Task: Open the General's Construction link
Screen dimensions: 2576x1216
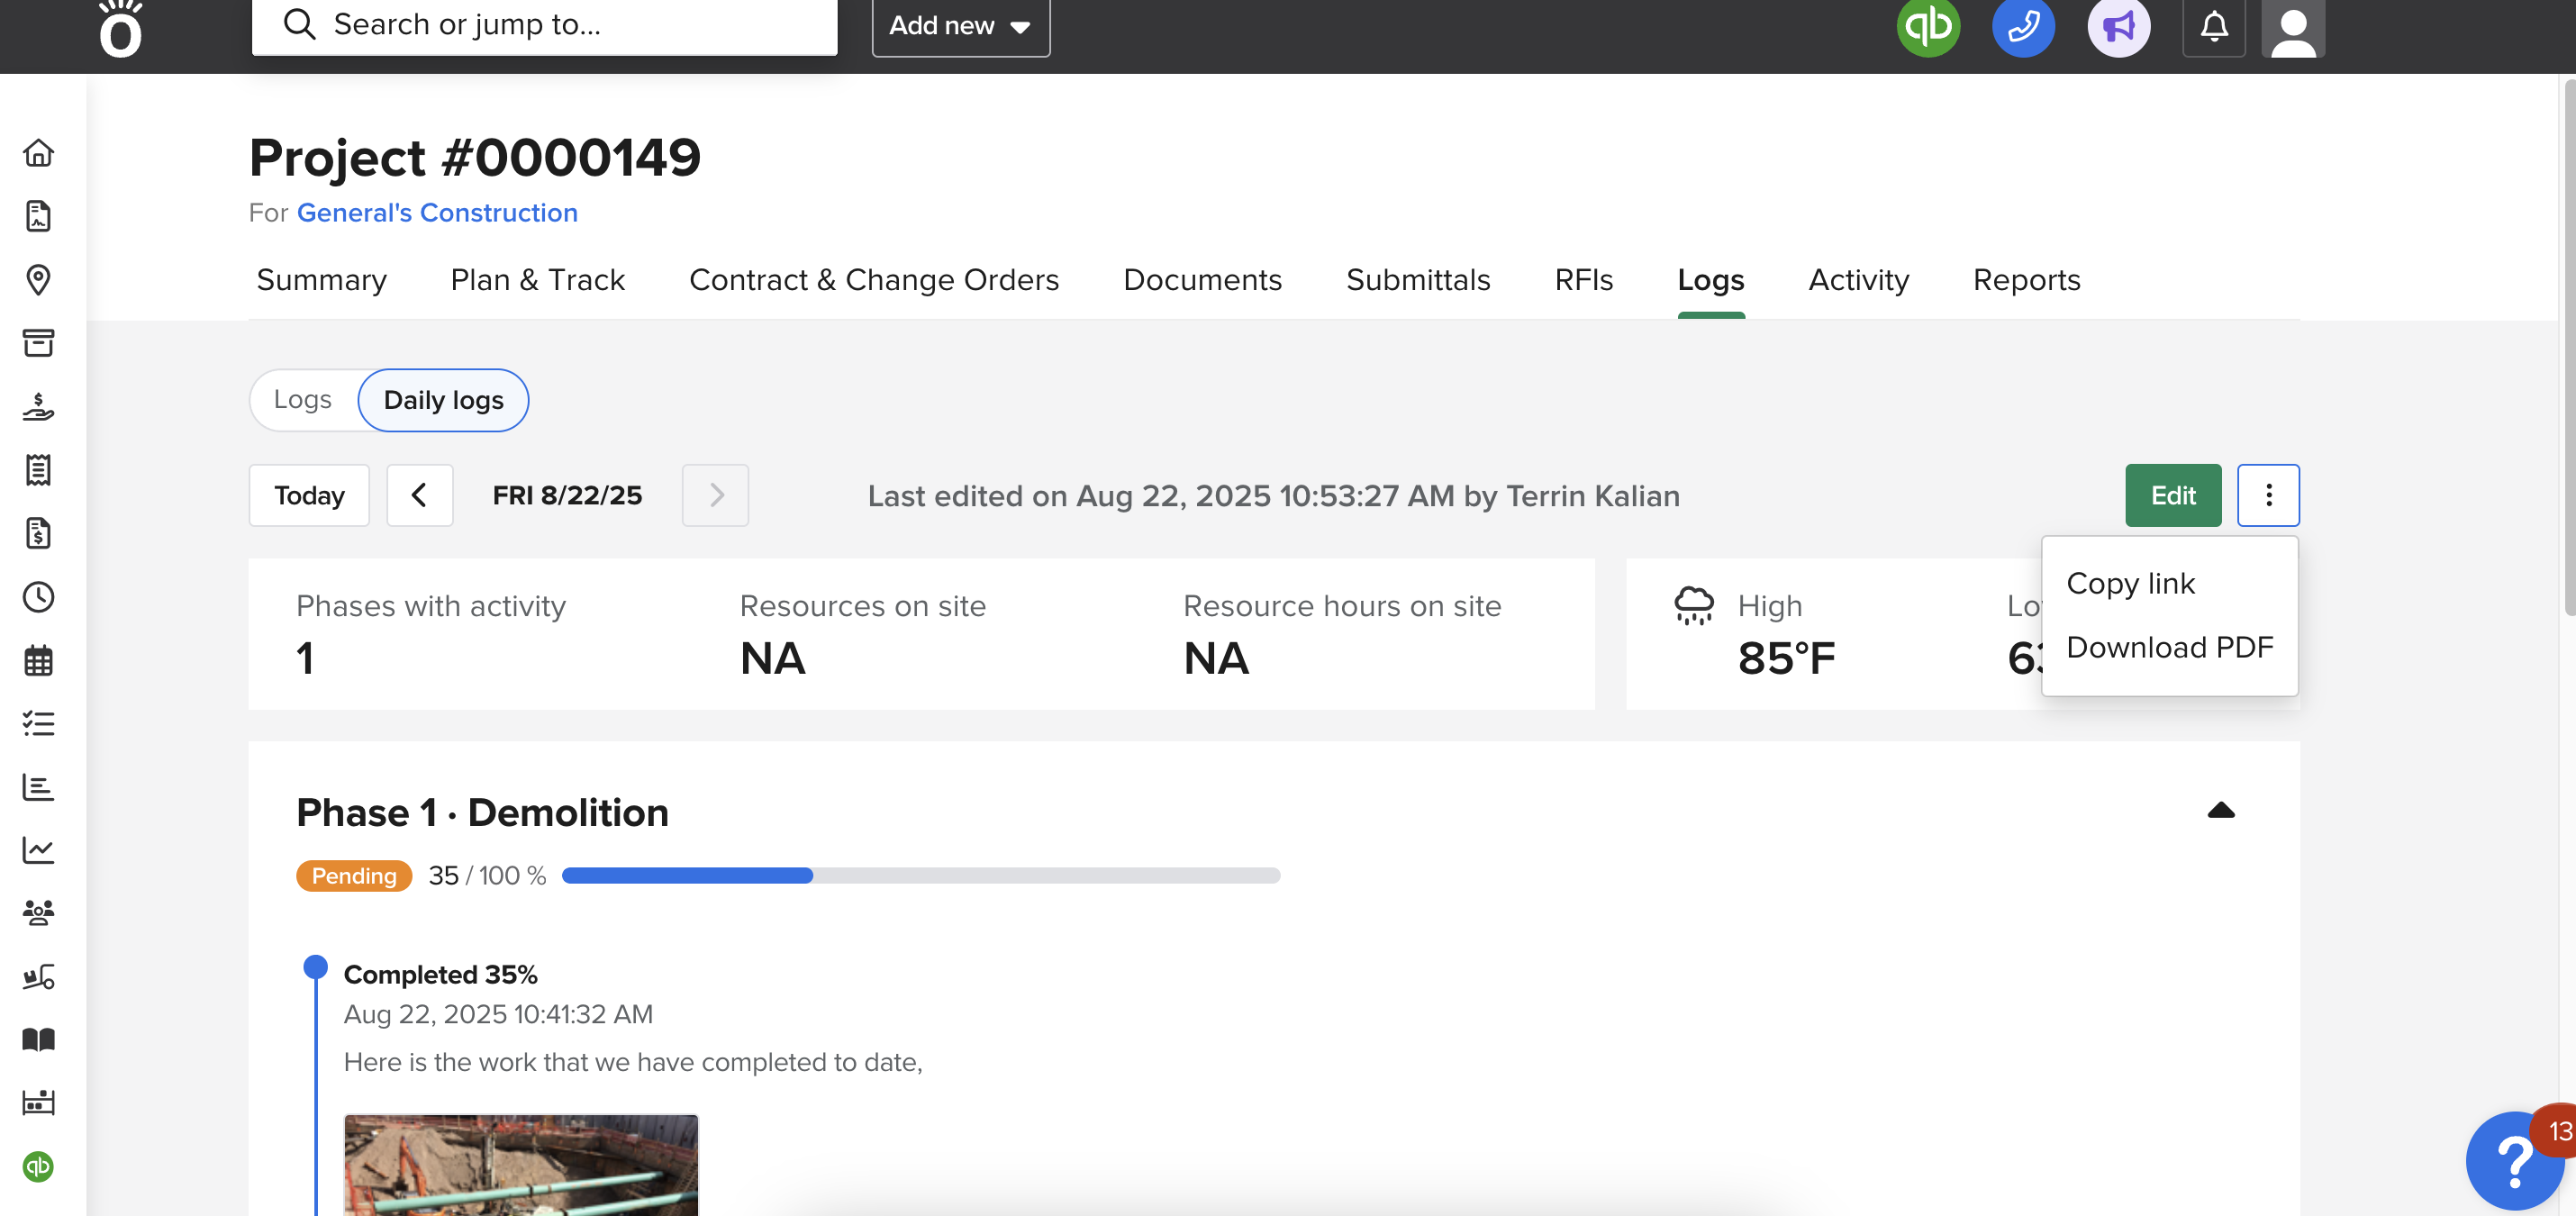Action: (x=437, y=213)
